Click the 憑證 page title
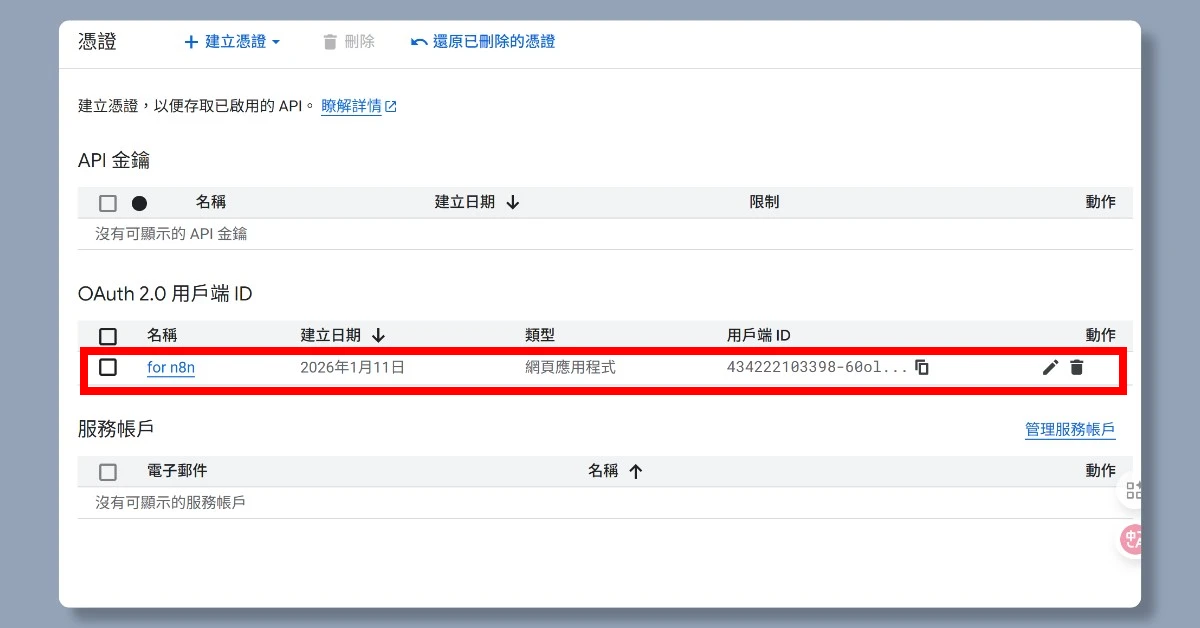The width and height of the screenshot is (1200, 628). pyautogui.click(x=97, y=42)
